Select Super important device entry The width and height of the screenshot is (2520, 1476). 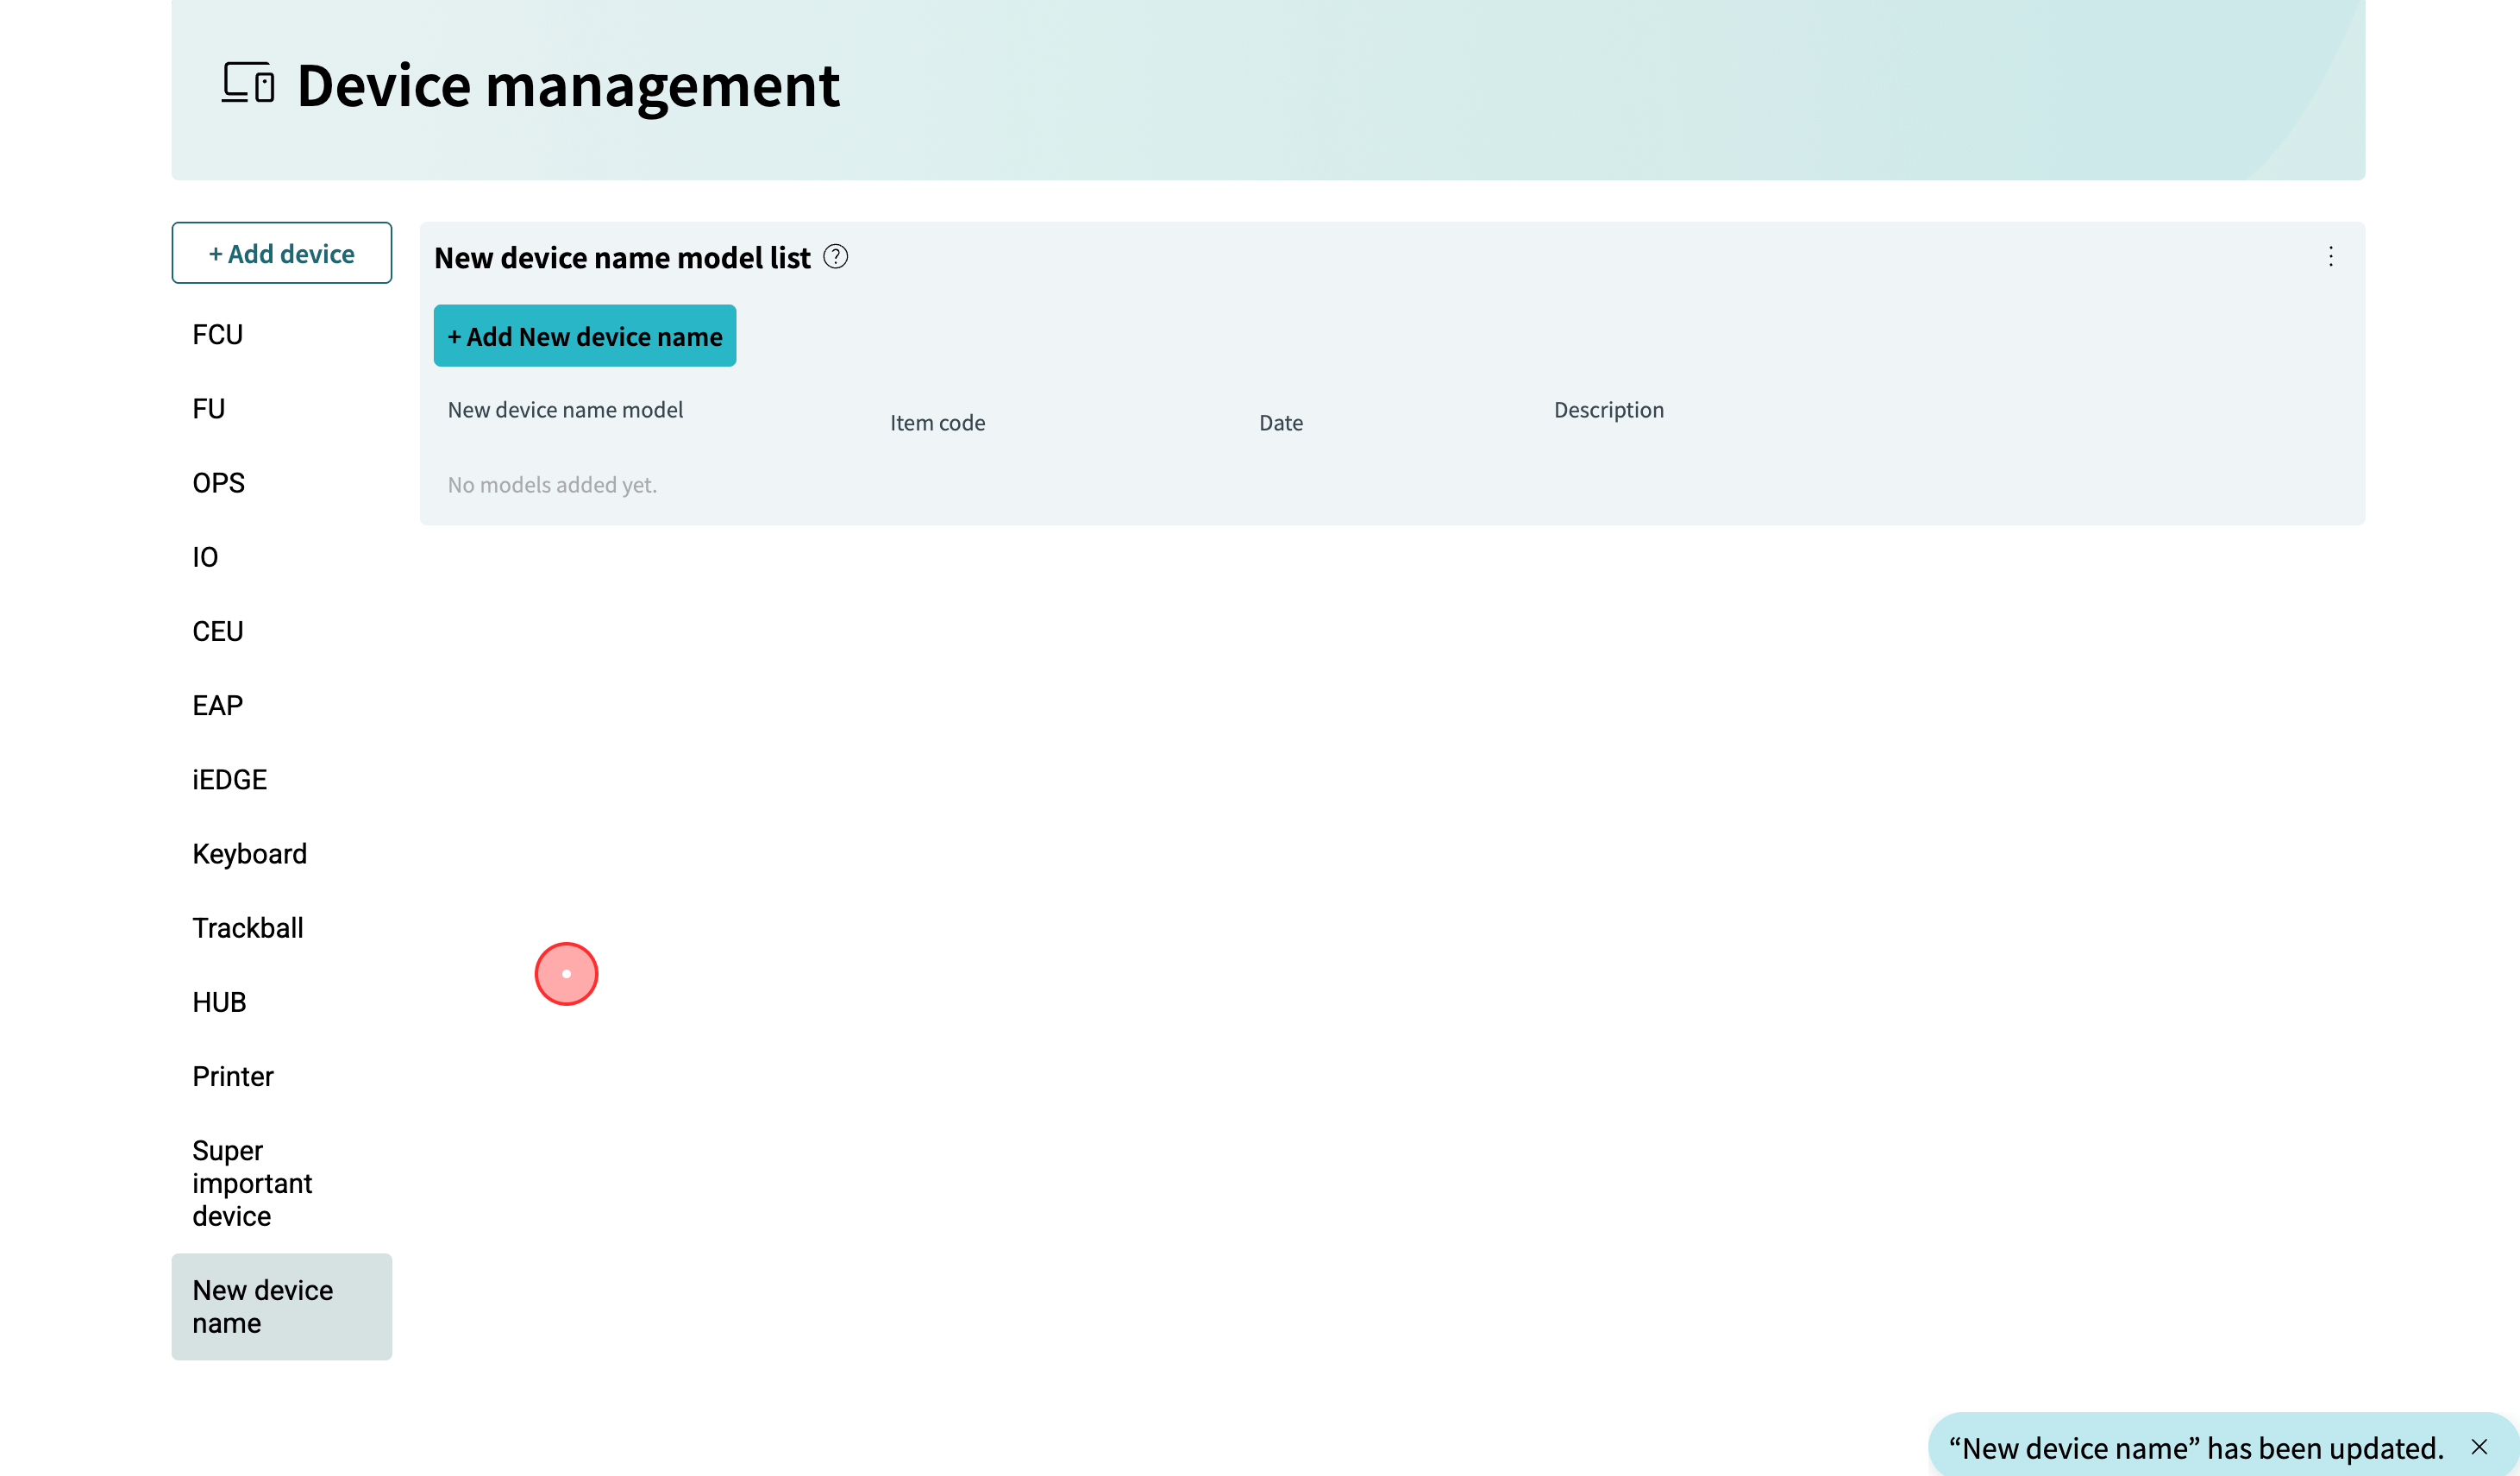click(x=281, y=1183)
